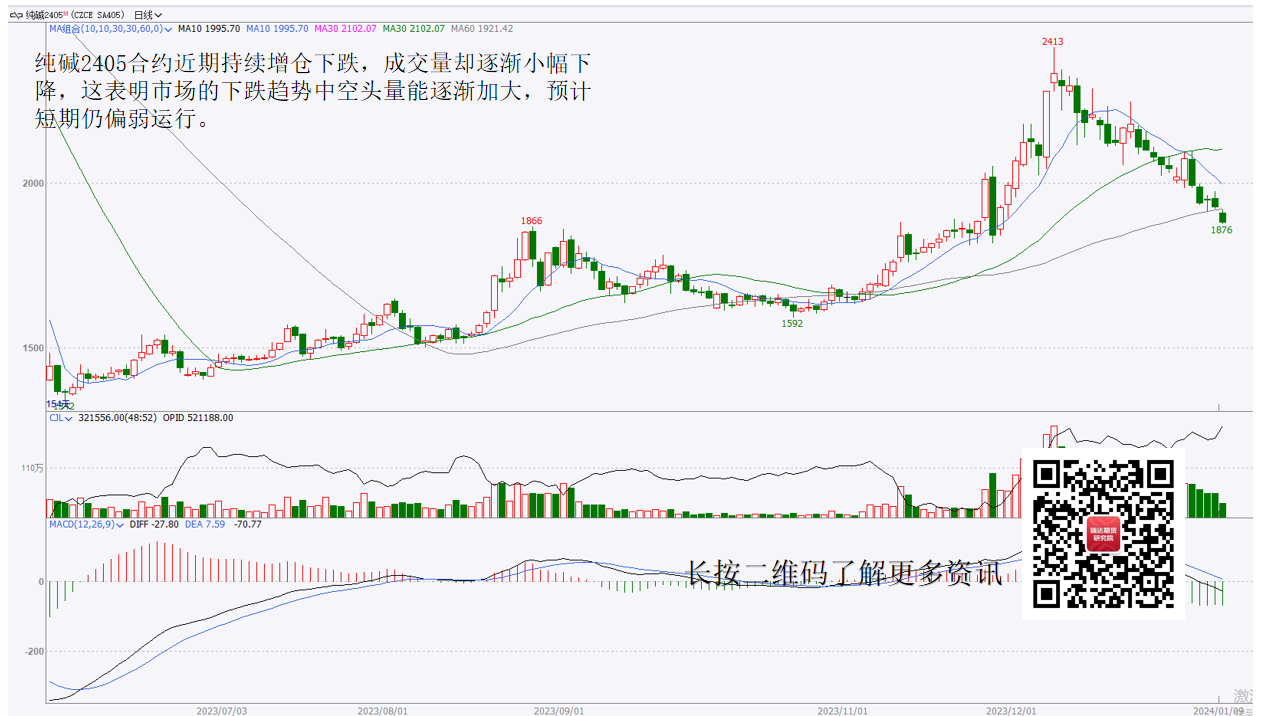Click the red logo inside the QR code

coord(1103,533)
